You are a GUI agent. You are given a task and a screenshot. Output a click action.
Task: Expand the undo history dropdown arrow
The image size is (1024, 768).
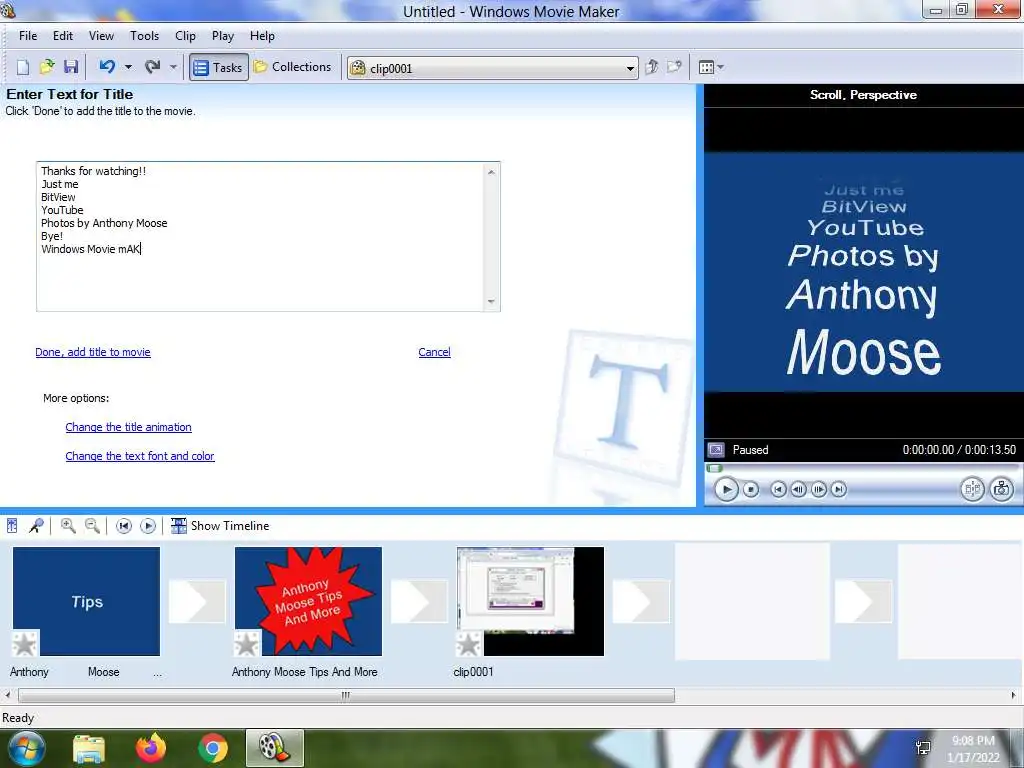(128, 67)
